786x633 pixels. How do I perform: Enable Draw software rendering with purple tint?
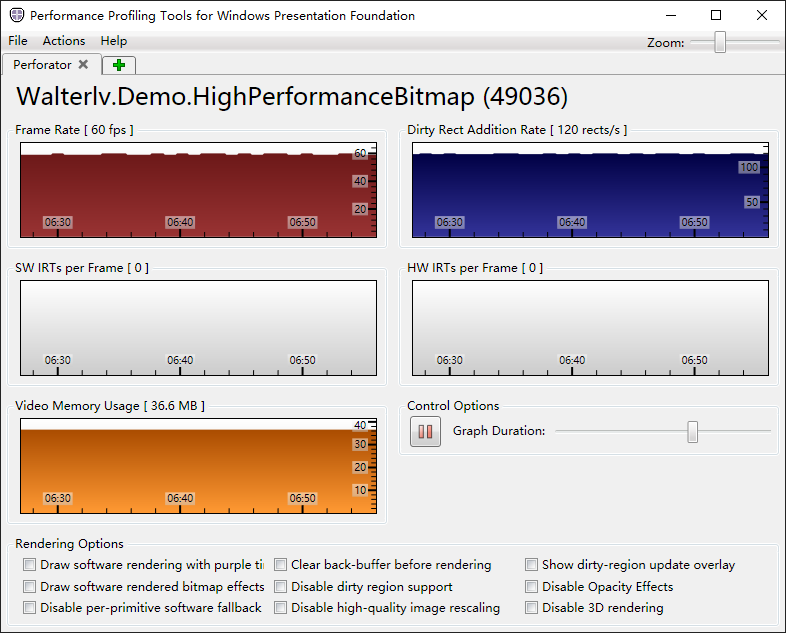[30, 565]
